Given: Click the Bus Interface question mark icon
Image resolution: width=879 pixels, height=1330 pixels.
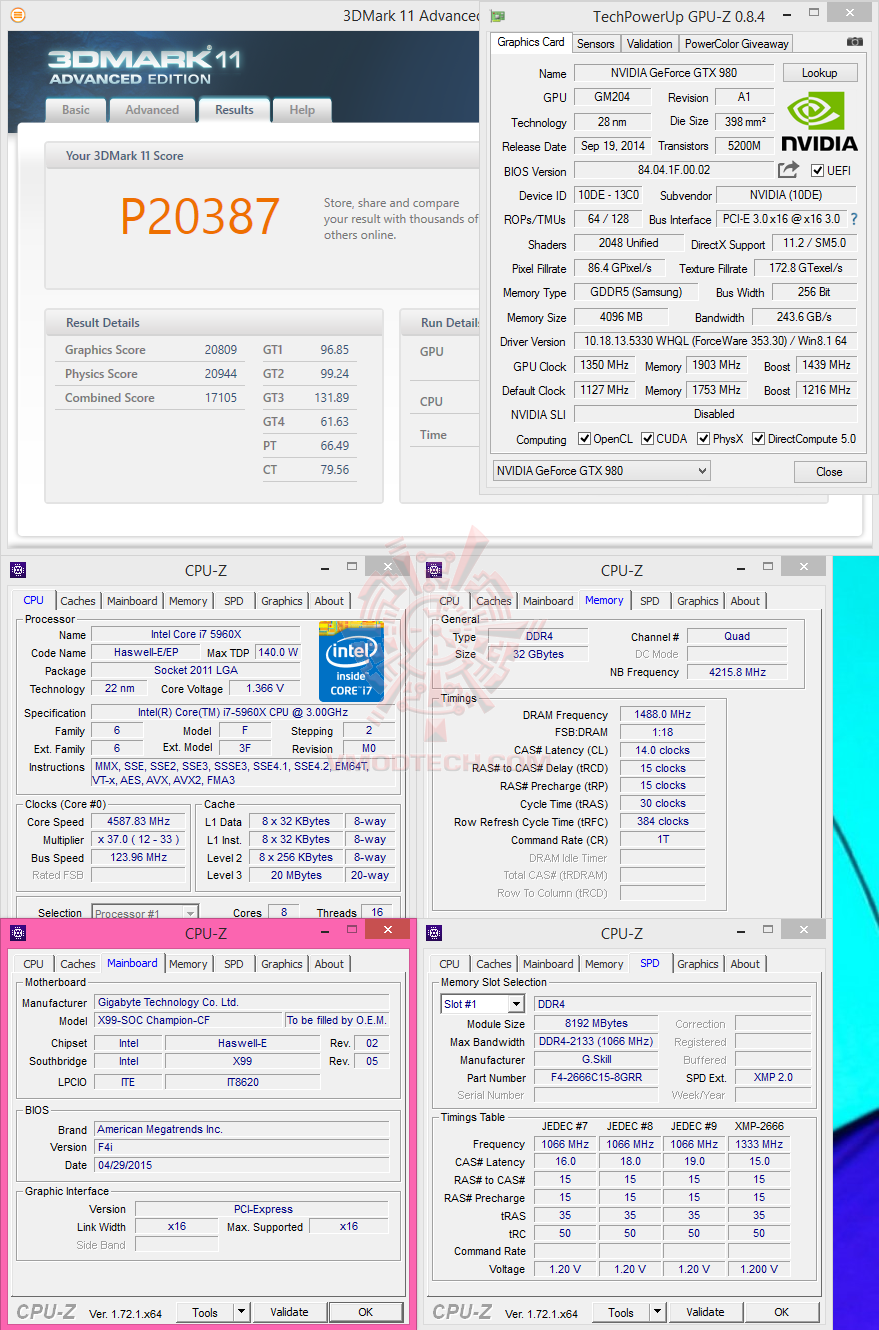Looking at the screenshot, I should click(x=854, y=219).
